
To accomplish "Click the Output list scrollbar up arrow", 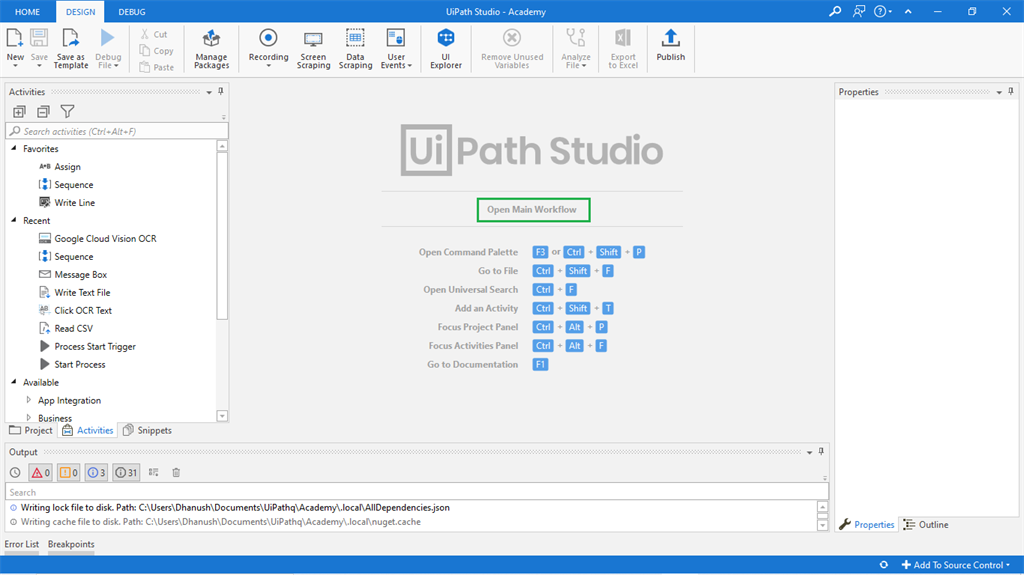I will pos(822,507).
